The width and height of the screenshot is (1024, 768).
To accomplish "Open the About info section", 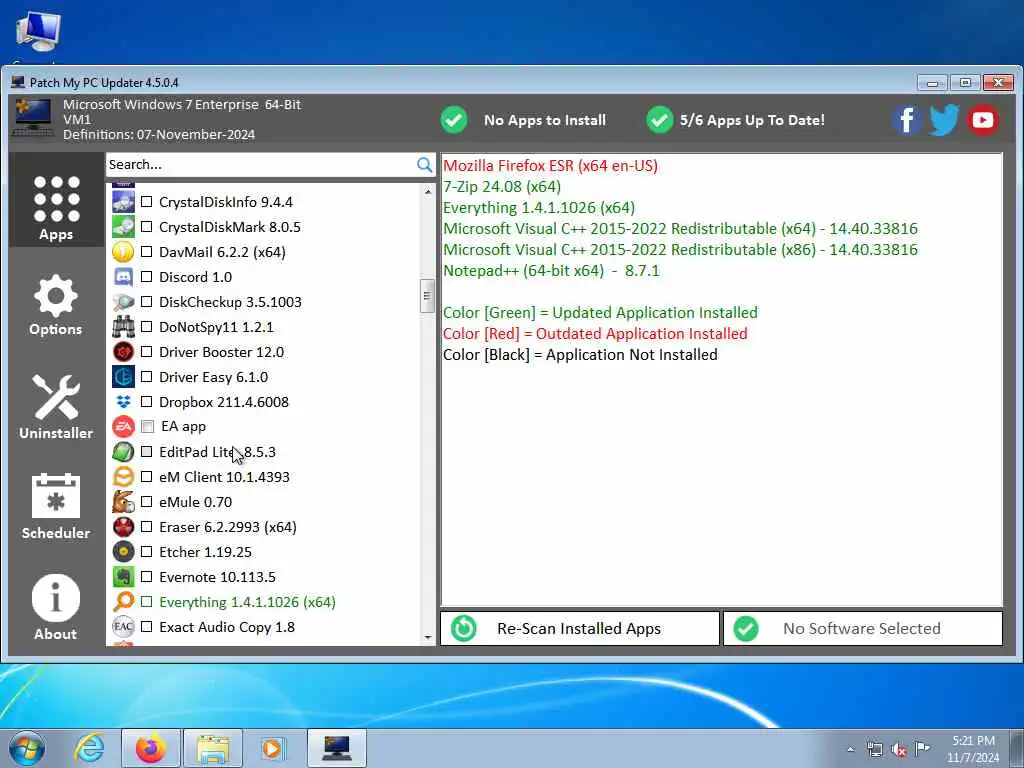I will point(56,607).
